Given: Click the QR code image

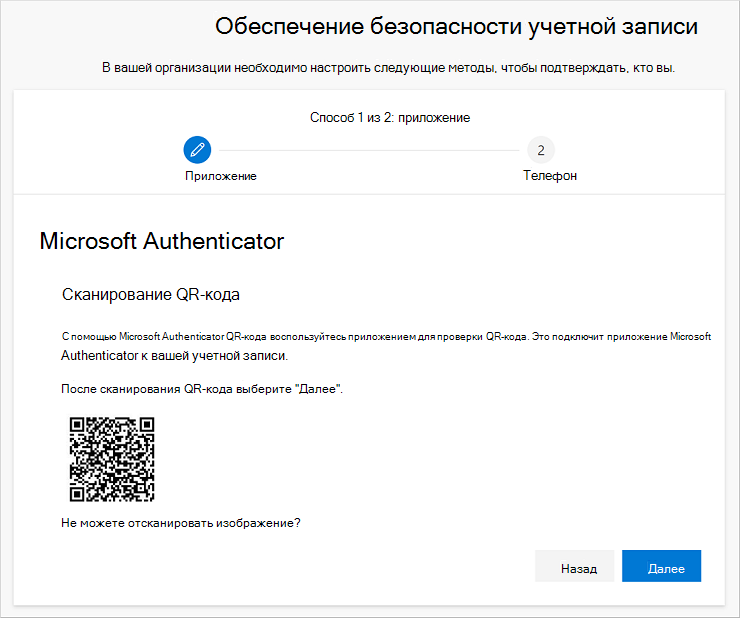Looking at the screenshot, I should [112, 459].
